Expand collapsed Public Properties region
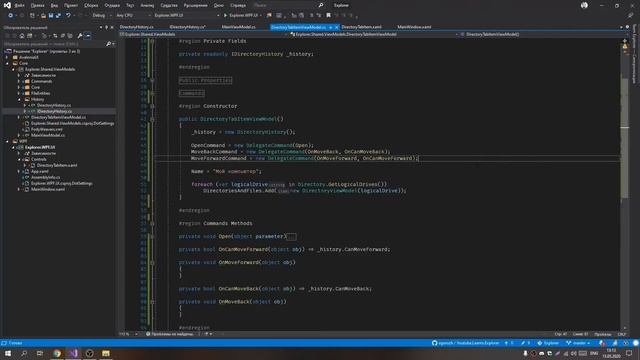Image resolution: width=640 pixels, height=360 pixels. click(205, 80)
